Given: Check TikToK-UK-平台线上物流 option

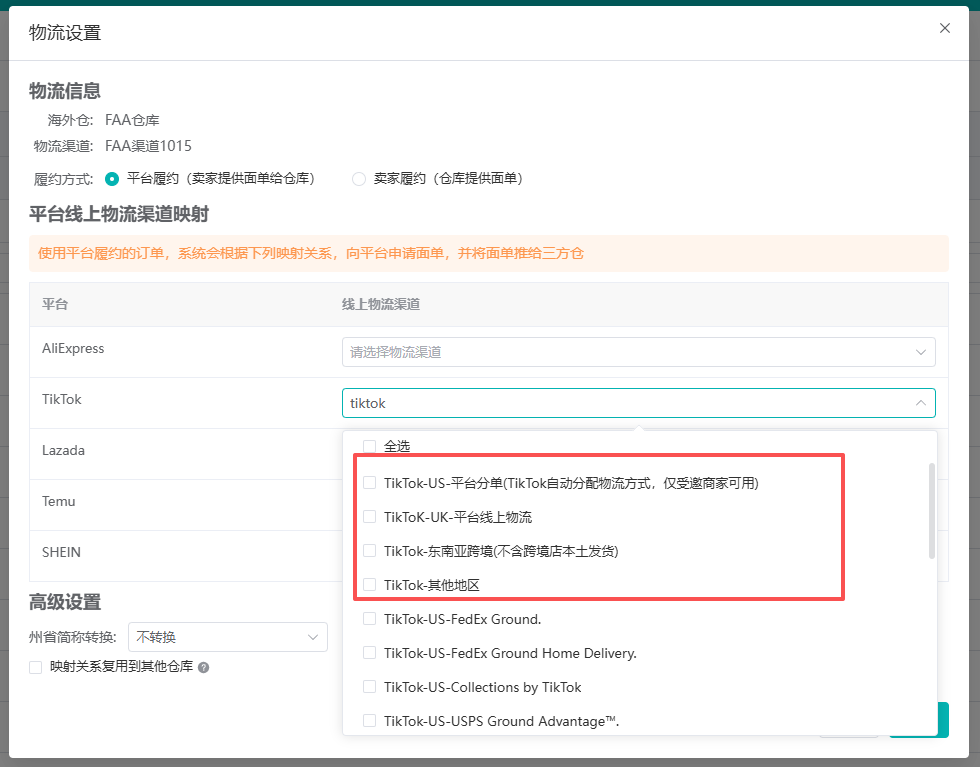Looking at the screenshot, I should pyautogui.click(x=369, y=517).
